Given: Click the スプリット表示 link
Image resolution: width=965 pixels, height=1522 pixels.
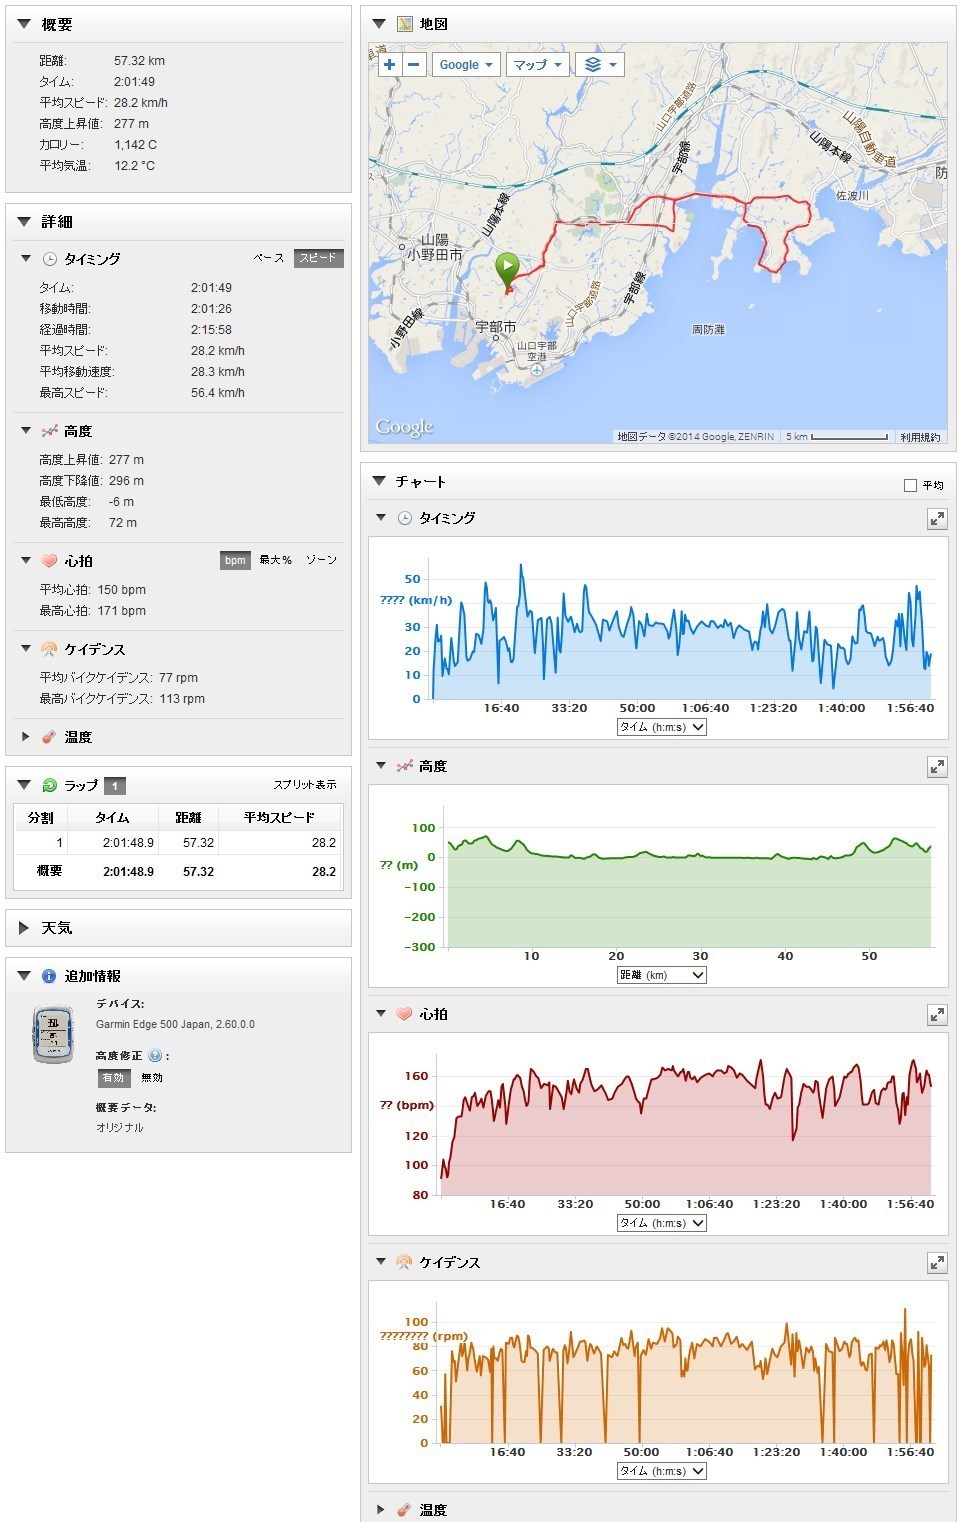Looking at the screenshot, I should pyautogui.click(x=305, y=785).
